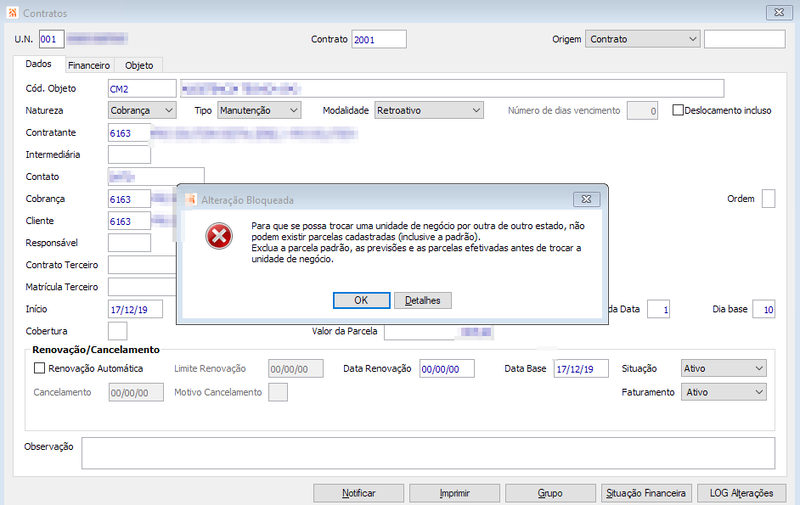800x505 pixels.
Task: Click the field valued 1 left of Dia base
Action: pyautogui.click(x=659, y=309)
